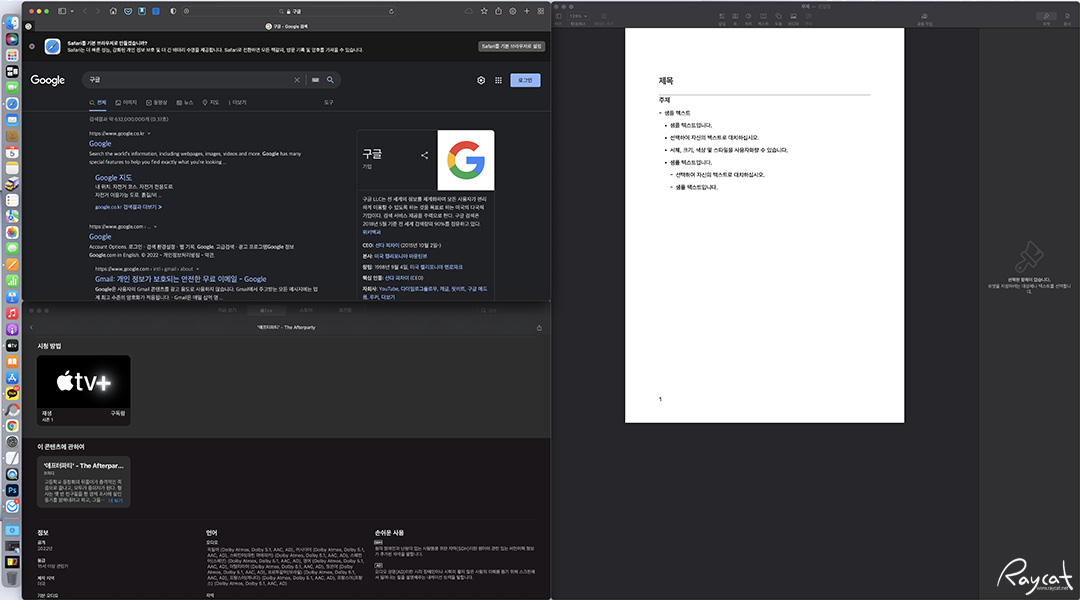Image resolution: width=1080 pixels, height=600 pixels.
Task: Open the Google 지도 result link
Action: click(113, 178)
